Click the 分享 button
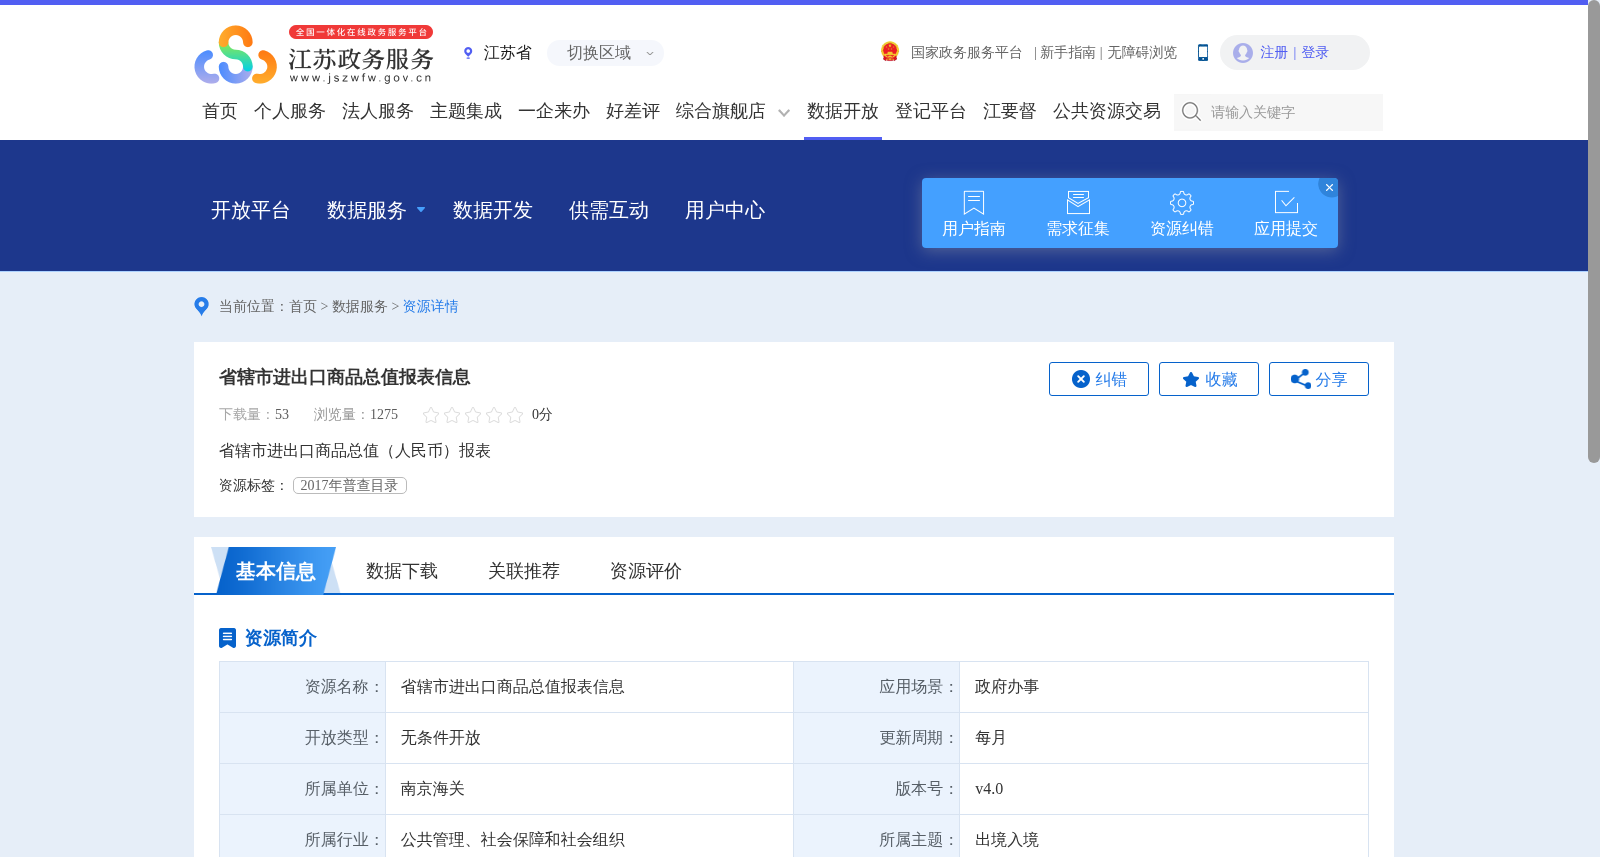 pyautogui.click(x=1319, y=379)
